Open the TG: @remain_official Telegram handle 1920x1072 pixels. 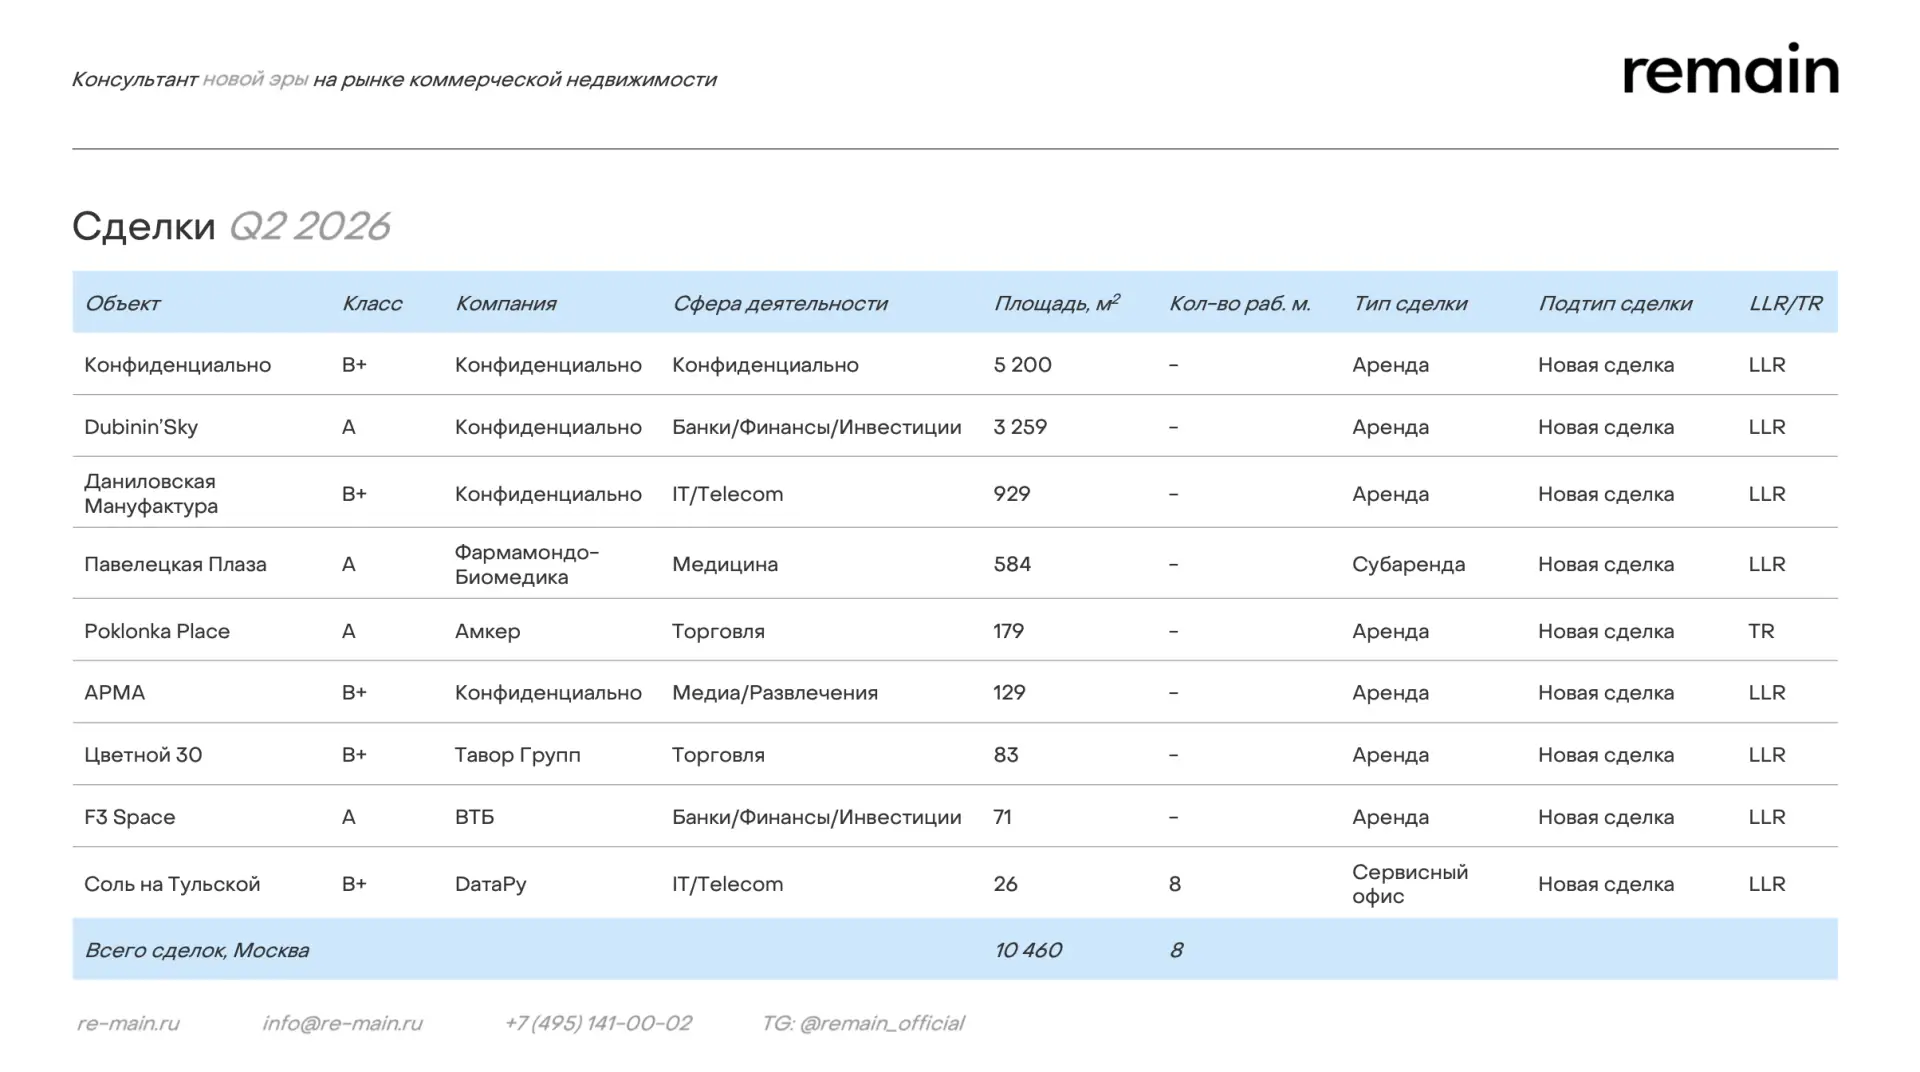(x=863, y=1023)
